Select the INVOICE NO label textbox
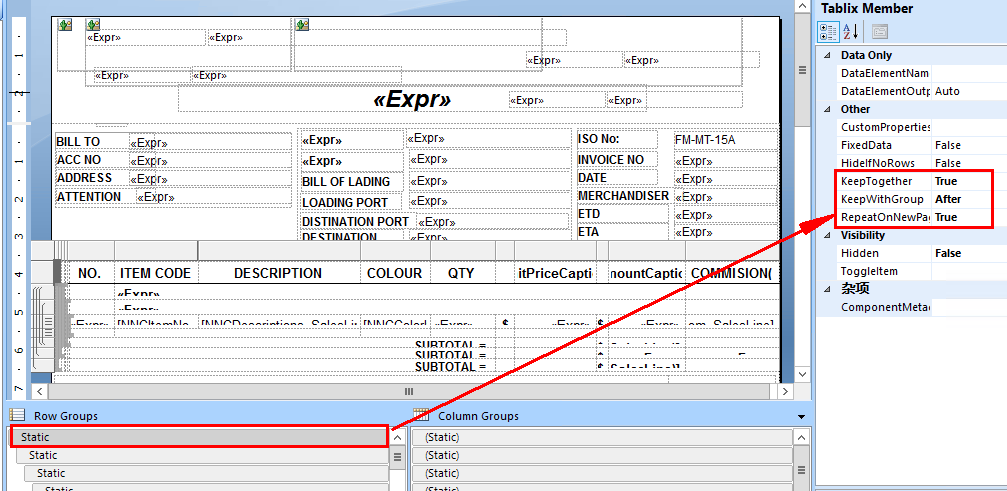This screenshot has height=491, width=1007. [617, 160]
